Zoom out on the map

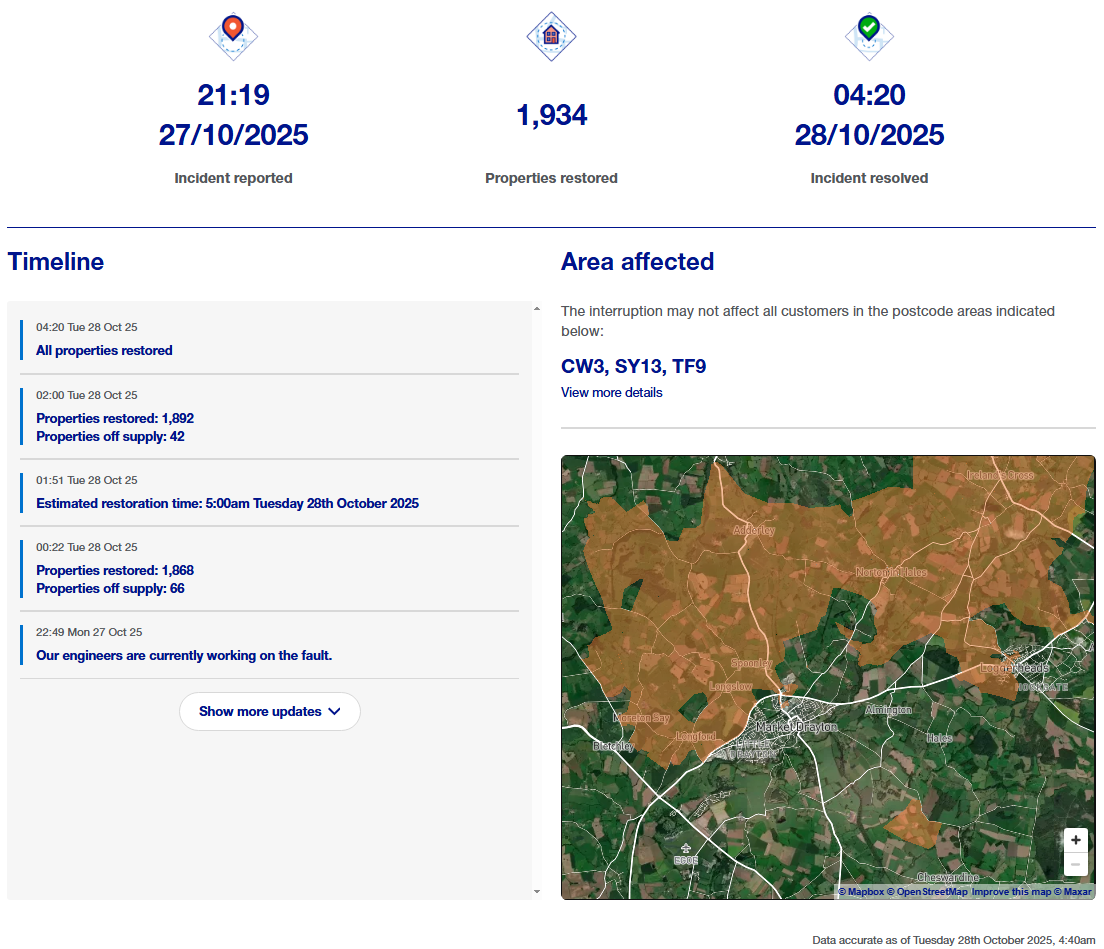click(x=1075, y=865)
